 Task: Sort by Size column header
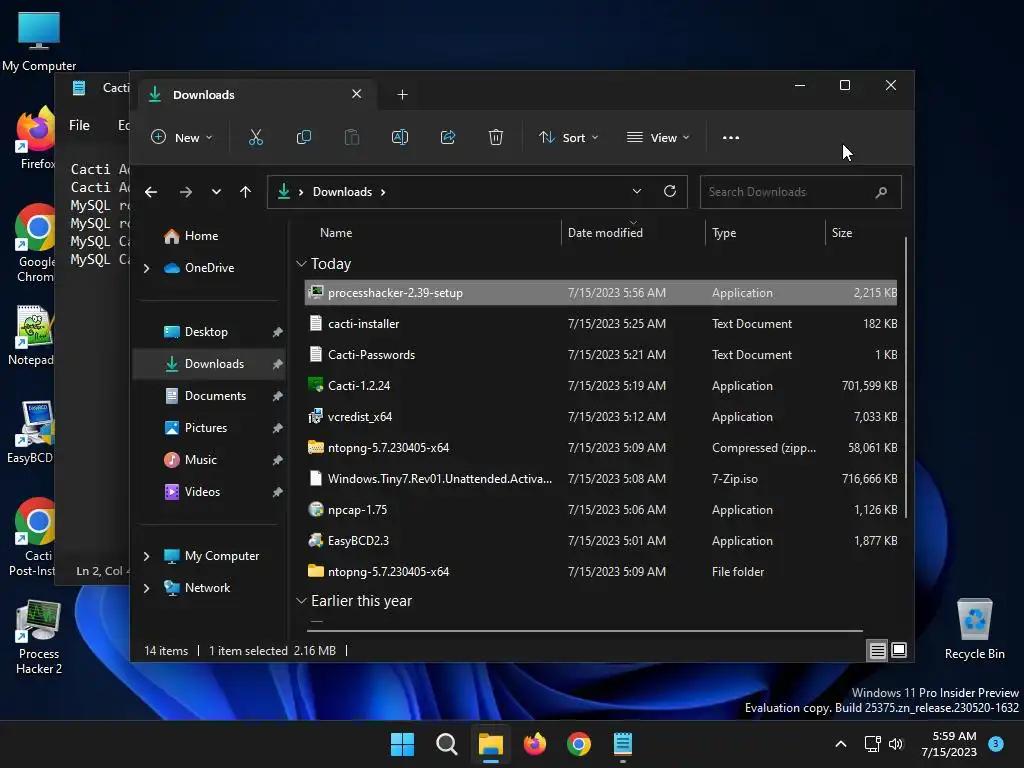(842, 233)
